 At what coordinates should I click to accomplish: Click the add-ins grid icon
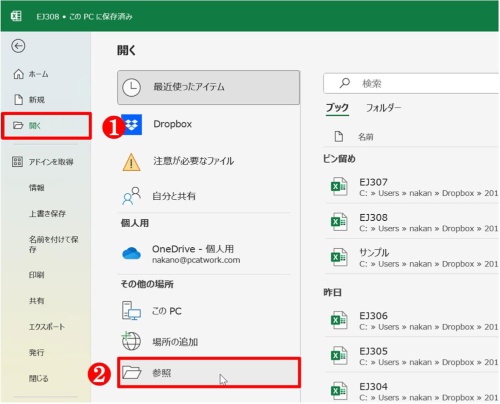coord(17,162)
